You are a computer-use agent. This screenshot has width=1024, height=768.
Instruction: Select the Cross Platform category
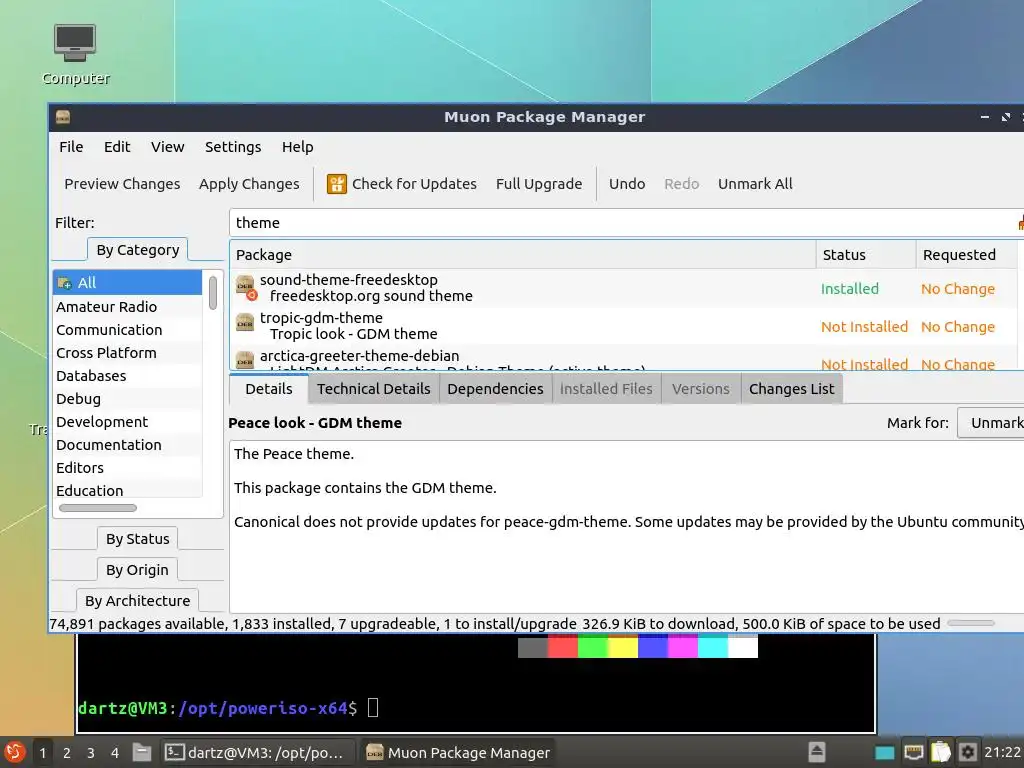click(x=128, y=353)
